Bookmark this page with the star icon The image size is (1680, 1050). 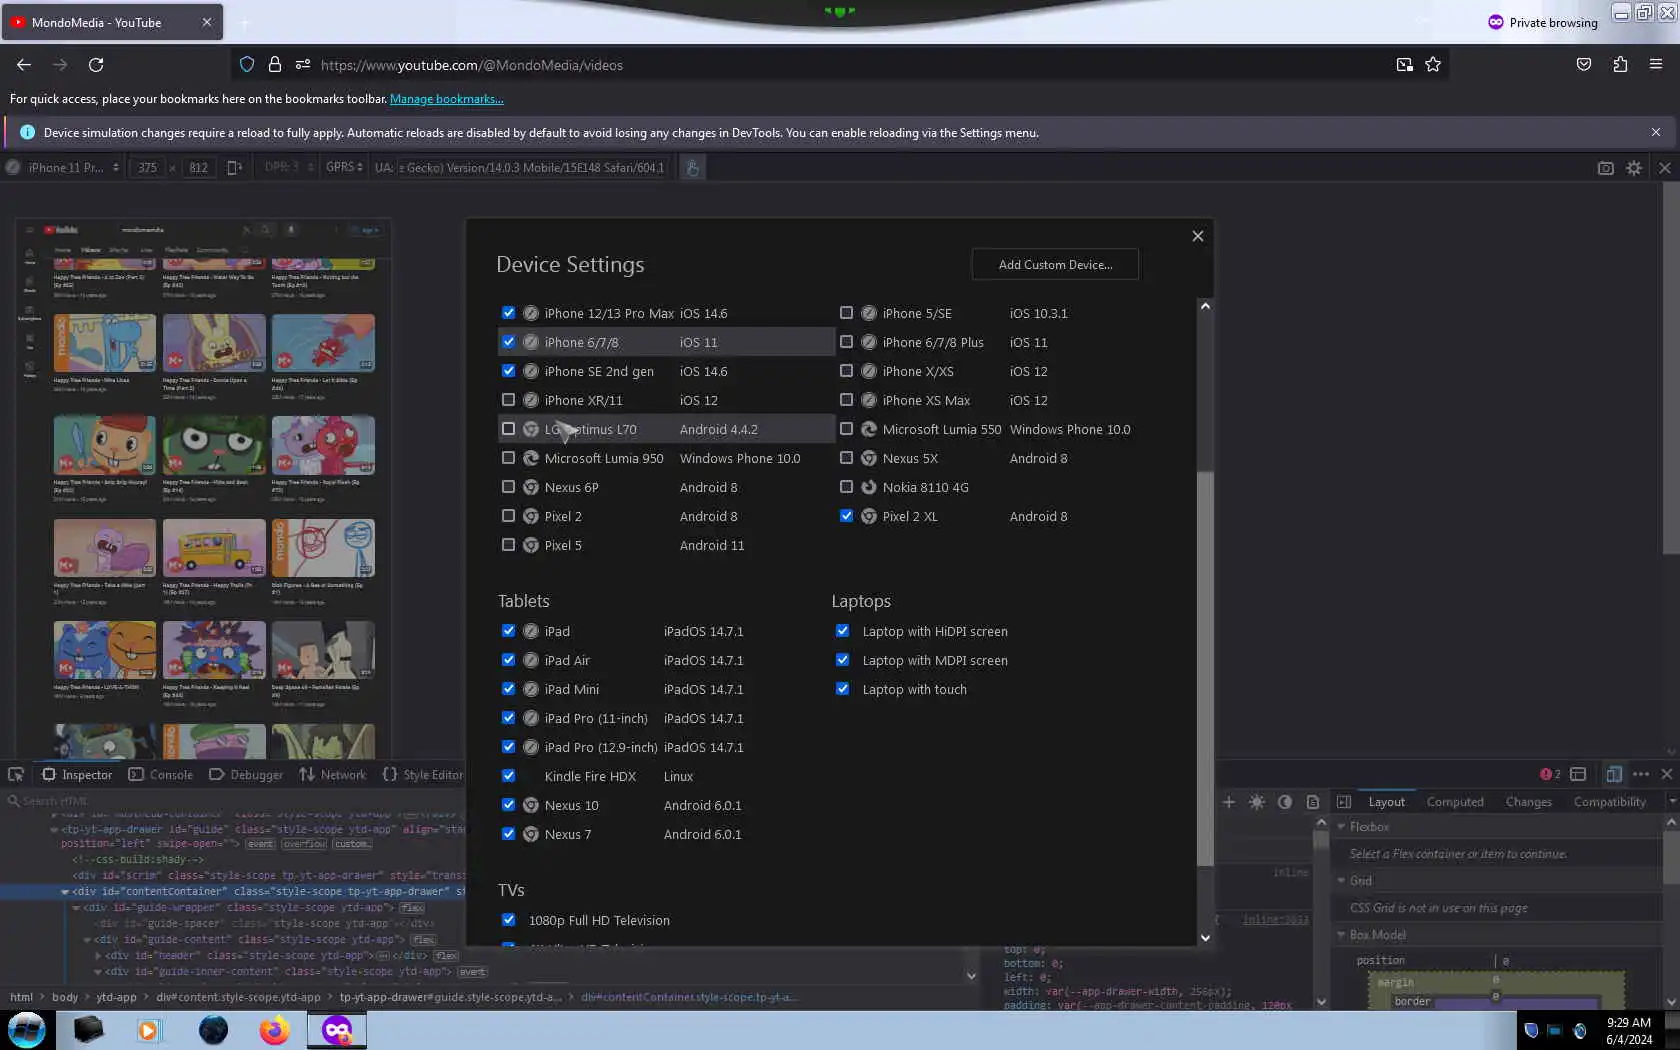coord(1433,65)
